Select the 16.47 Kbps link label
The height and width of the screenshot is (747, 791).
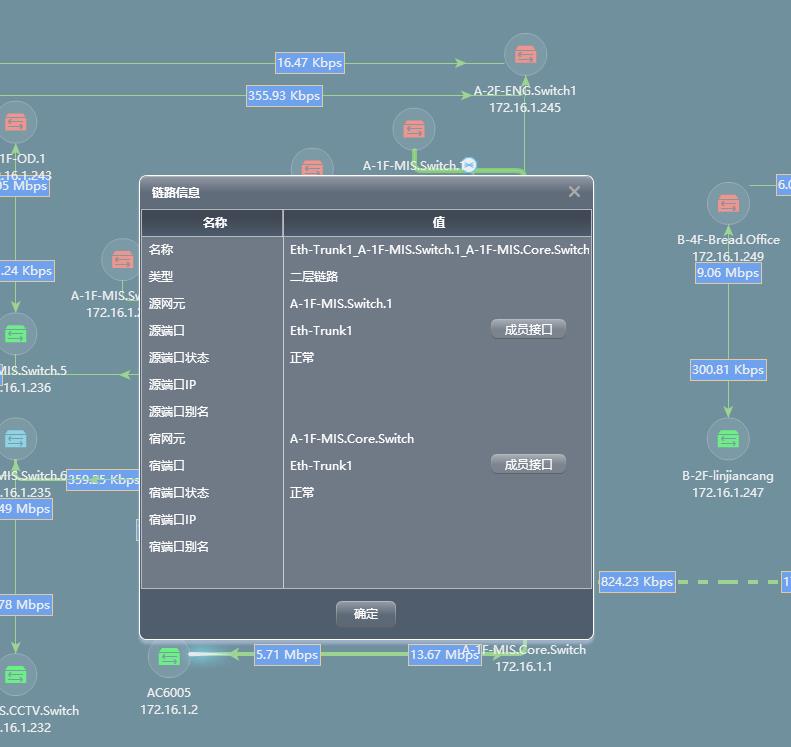pos(310,62)
